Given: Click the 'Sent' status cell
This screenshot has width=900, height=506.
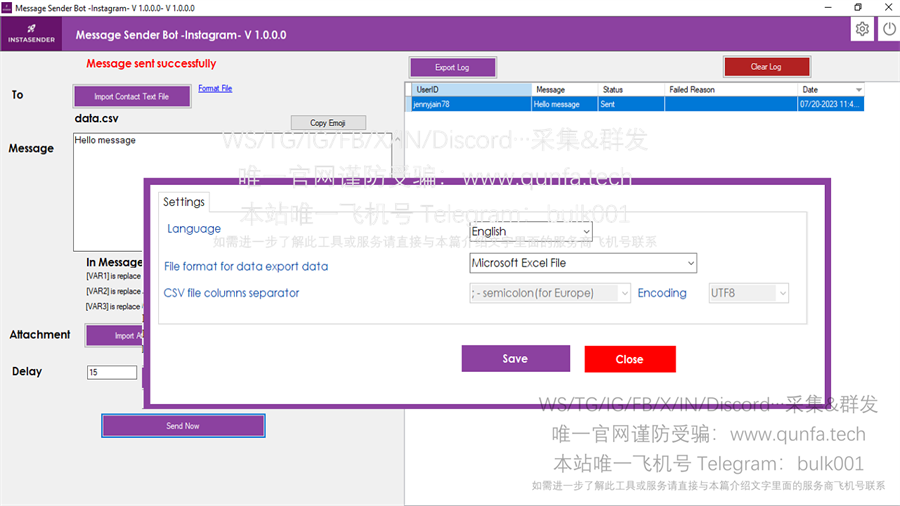Looking at the screenshot, I should pos(631,104).
